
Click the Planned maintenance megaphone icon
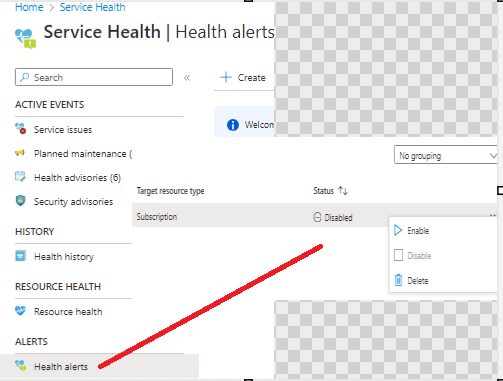[20, 153]
